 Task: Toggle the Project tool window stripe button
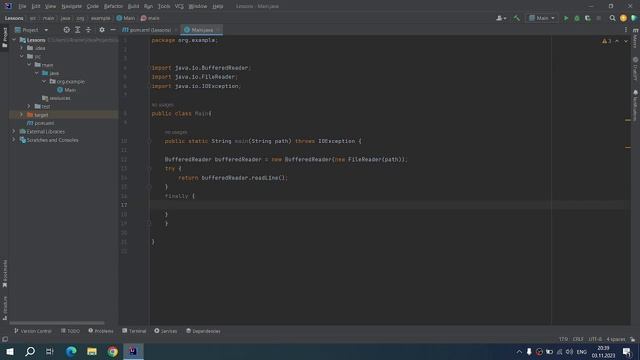pos(5,38)
